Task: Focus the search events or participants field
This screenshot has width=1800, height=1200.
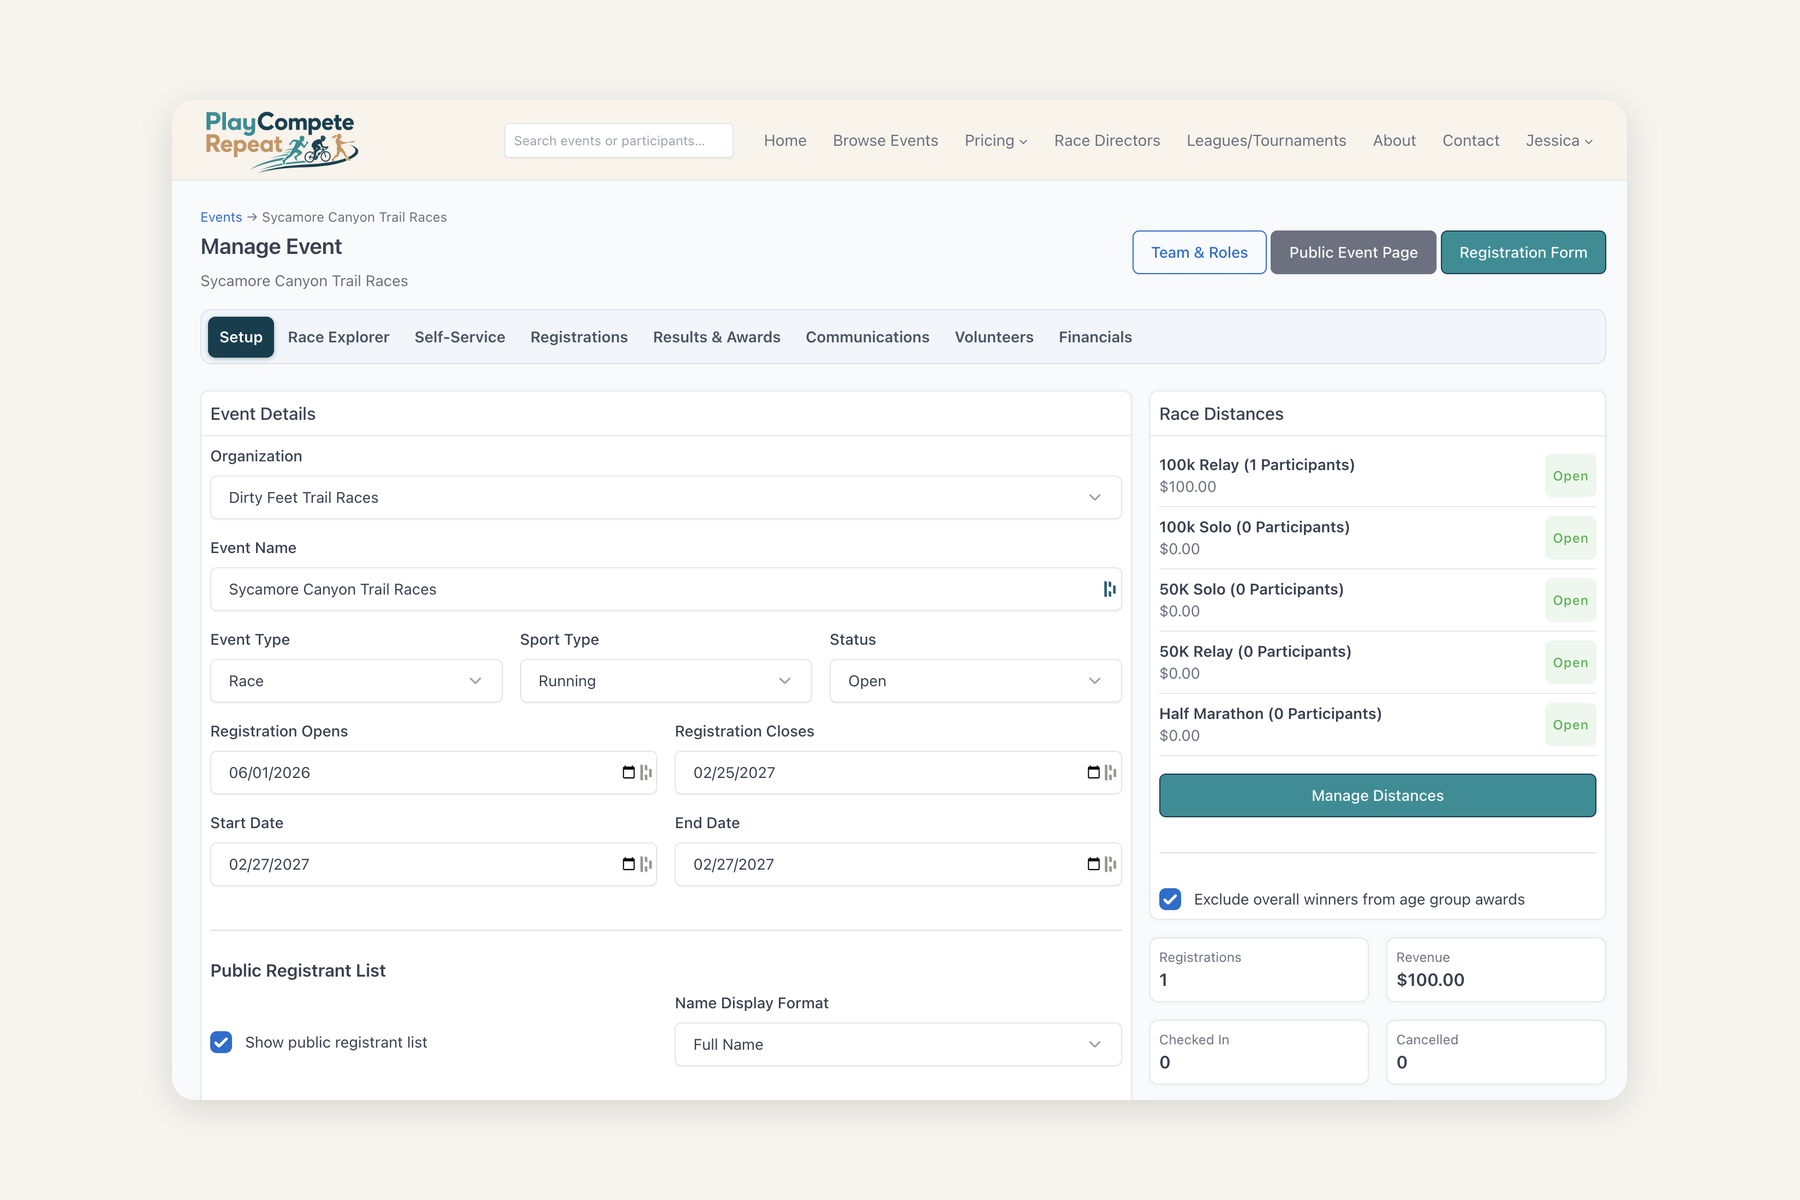Action: tap(618, 141)
